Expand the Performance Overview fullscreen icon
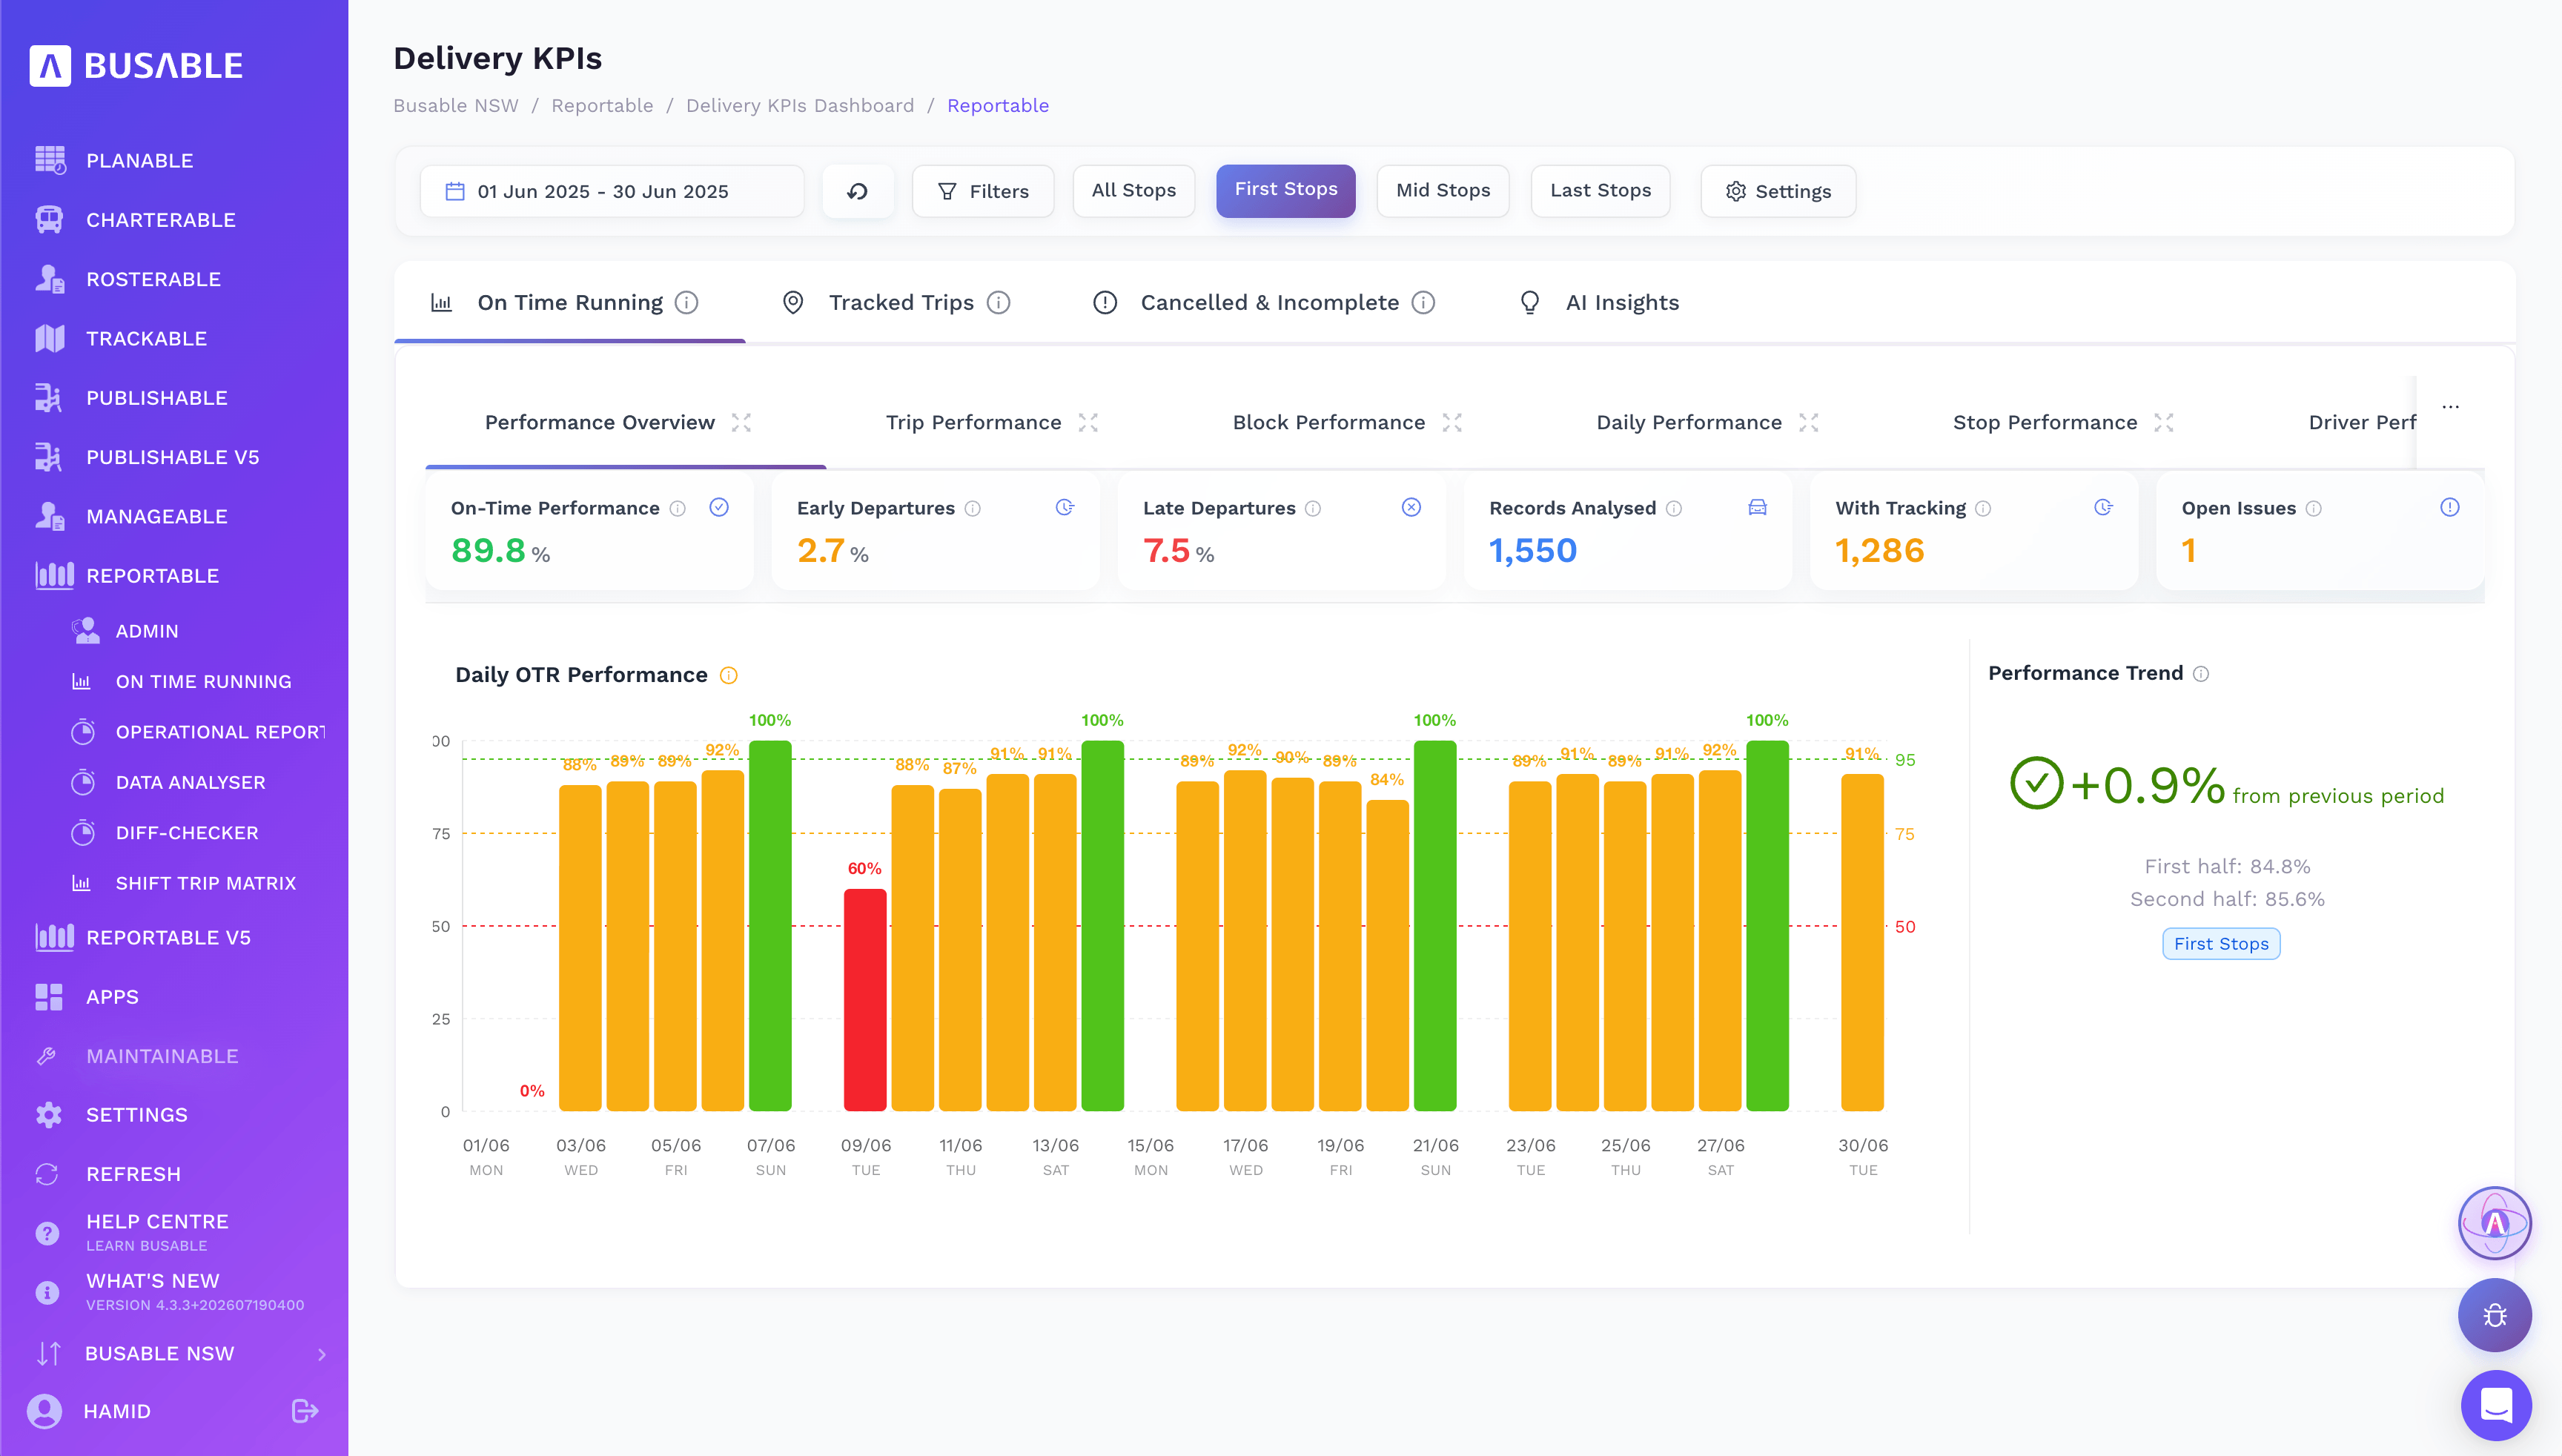Image resolution: width=2562 pixels, height=1456 pixels. [x=741, y=423]
